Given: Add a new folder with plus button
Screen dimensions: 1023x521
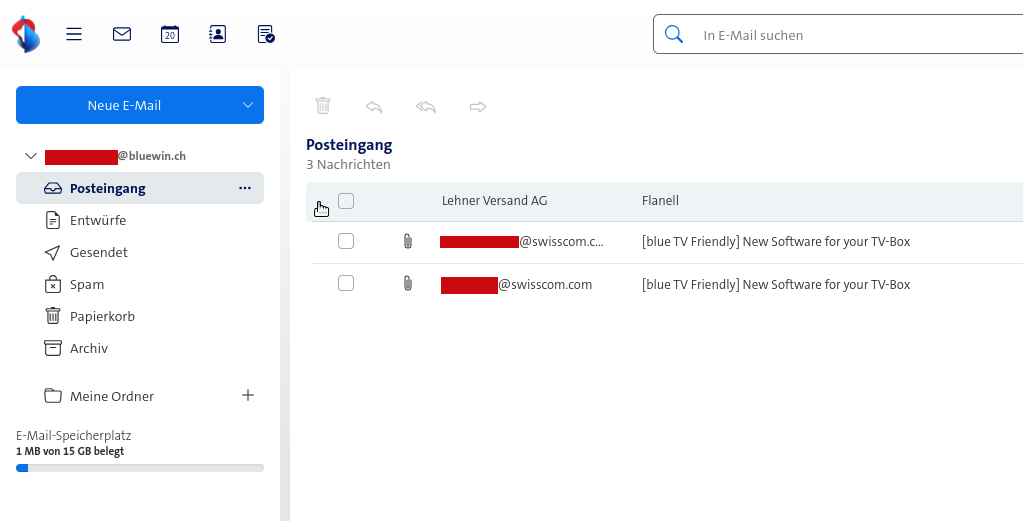Looking at the screenshot, I should 248,395.
